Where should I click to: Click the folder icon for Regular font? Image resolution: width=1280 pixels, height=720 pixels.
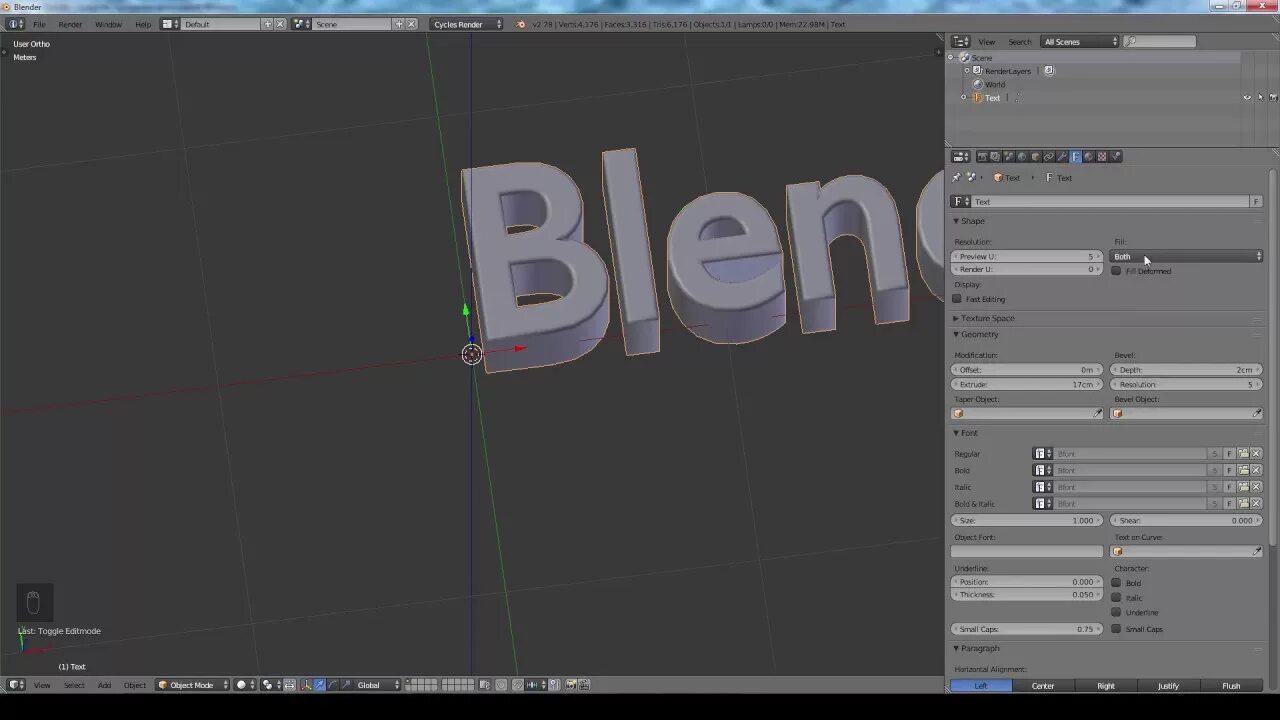(x=1243, y=454)
